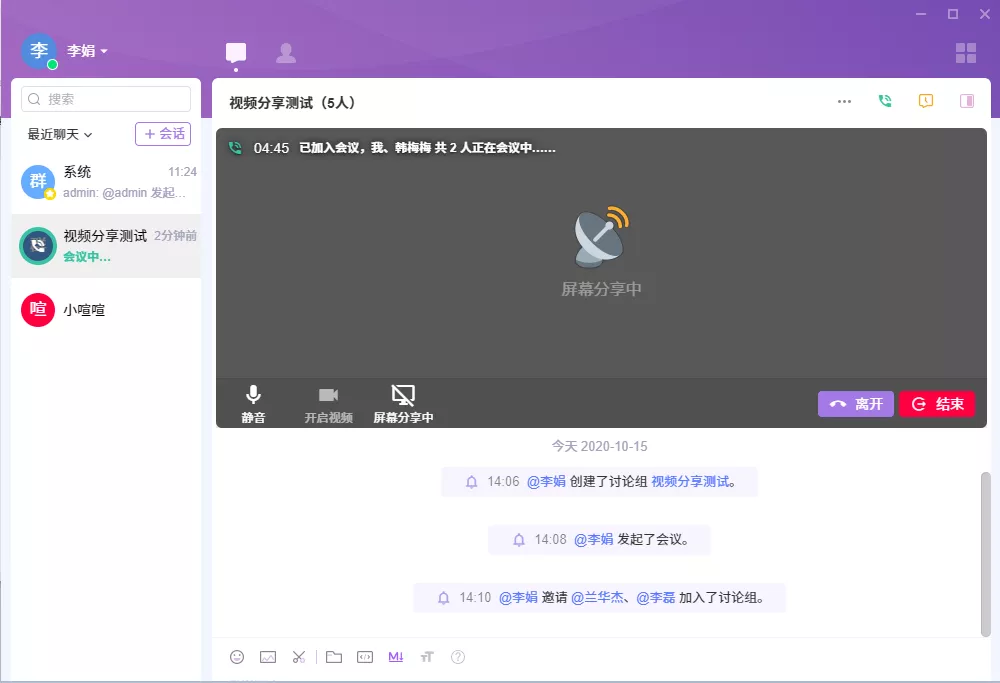
Task: Click the send file folder icon
Action: (x=334, y=657)
